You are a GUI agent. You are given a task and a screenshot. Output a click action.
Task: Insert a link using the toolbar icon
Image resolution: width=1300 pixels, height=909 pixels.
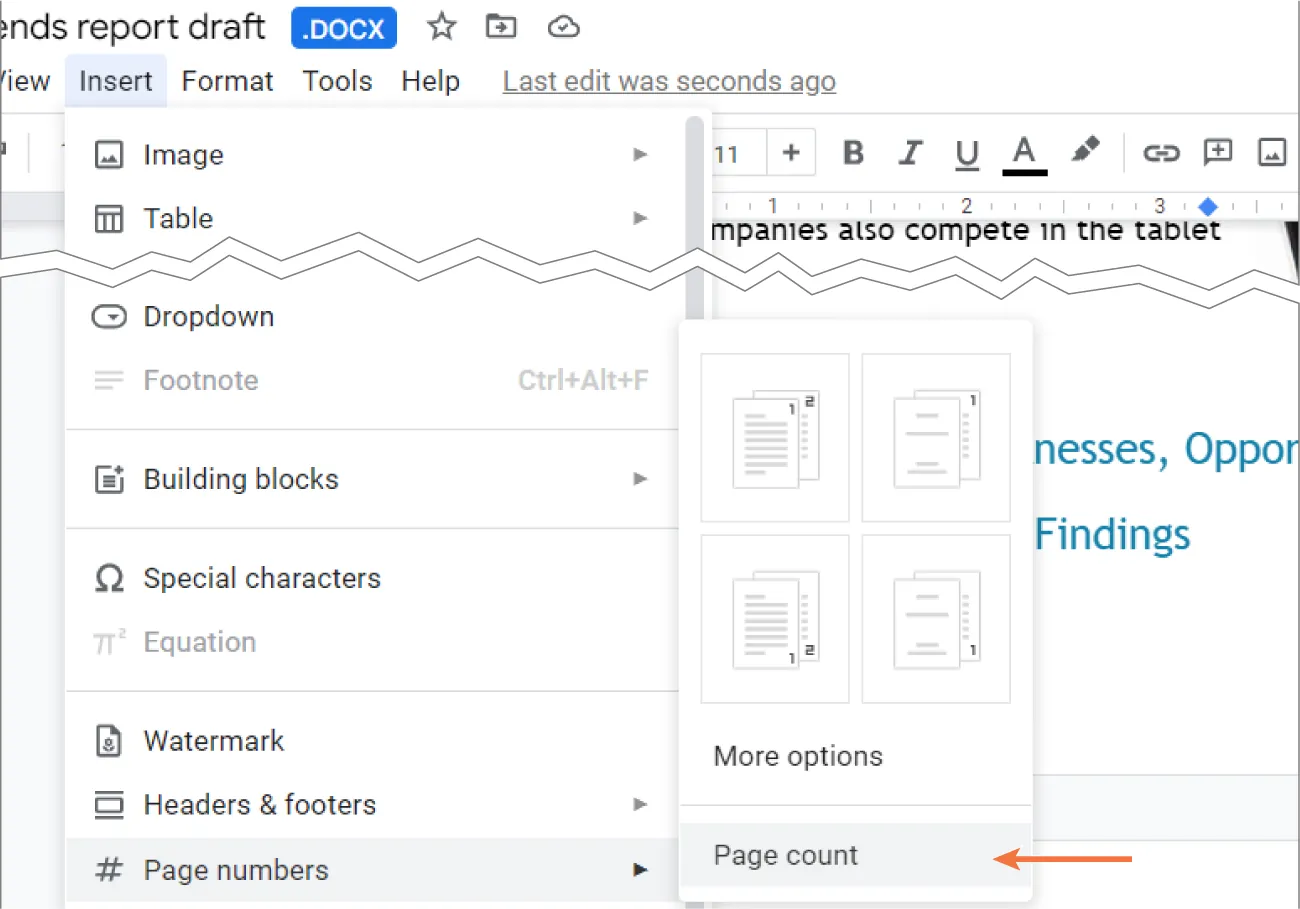click(x=1161, y=152)
